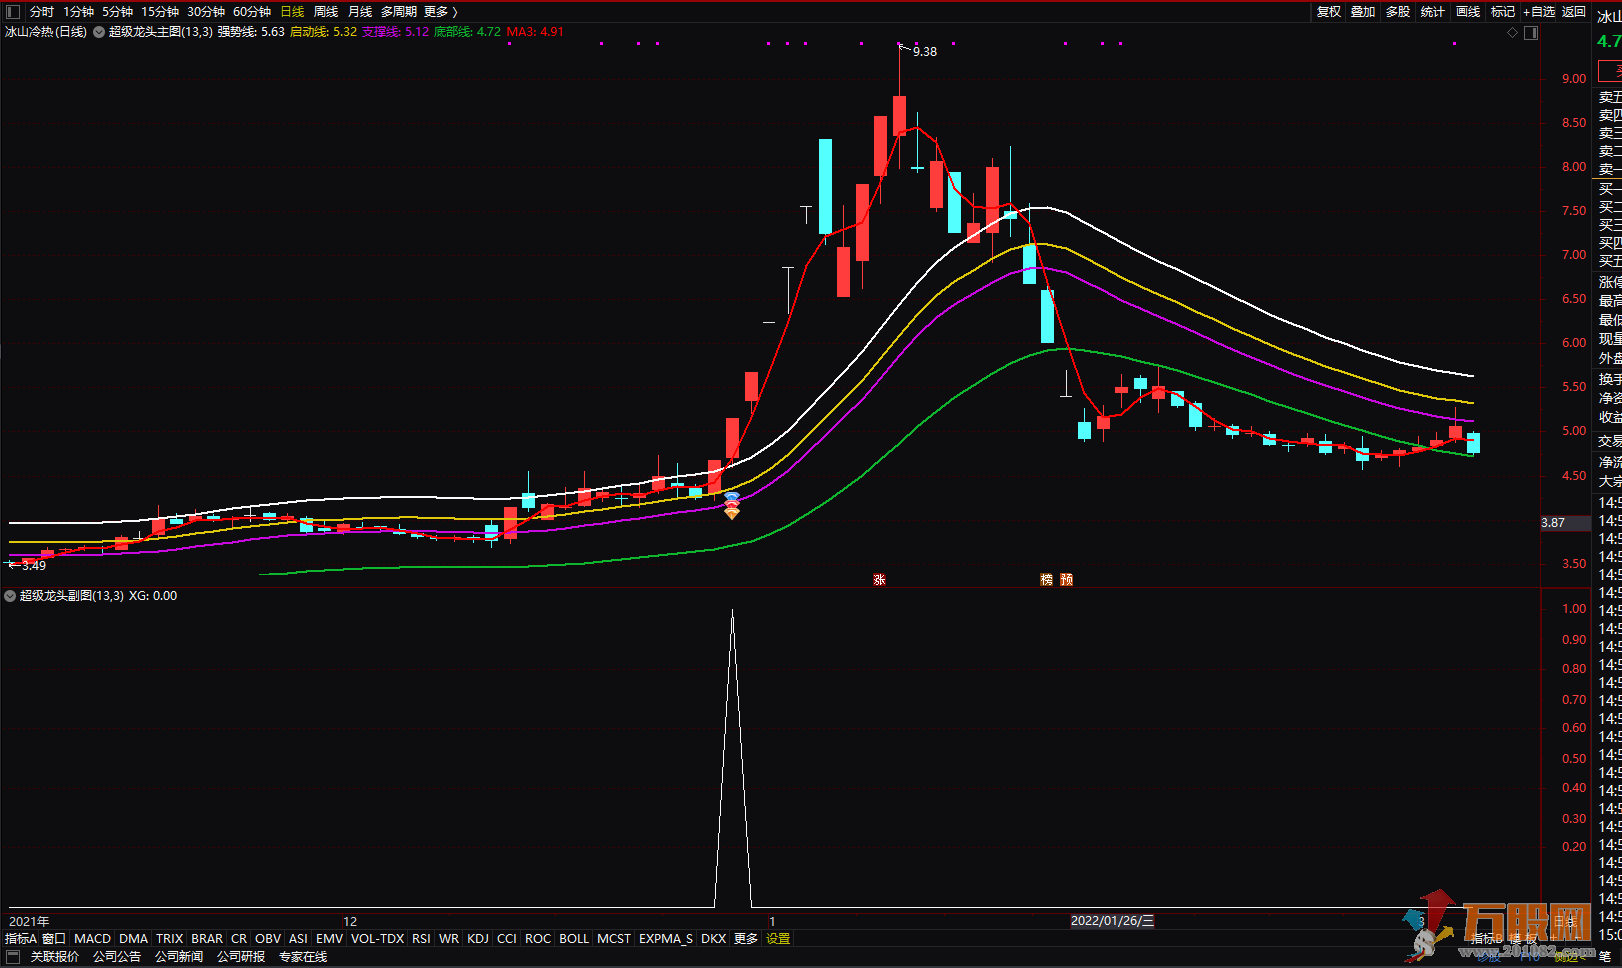Toggle the 叠加 overlay option
This screenshot has width=1622, height=968.
click(x=1363, y=12)
